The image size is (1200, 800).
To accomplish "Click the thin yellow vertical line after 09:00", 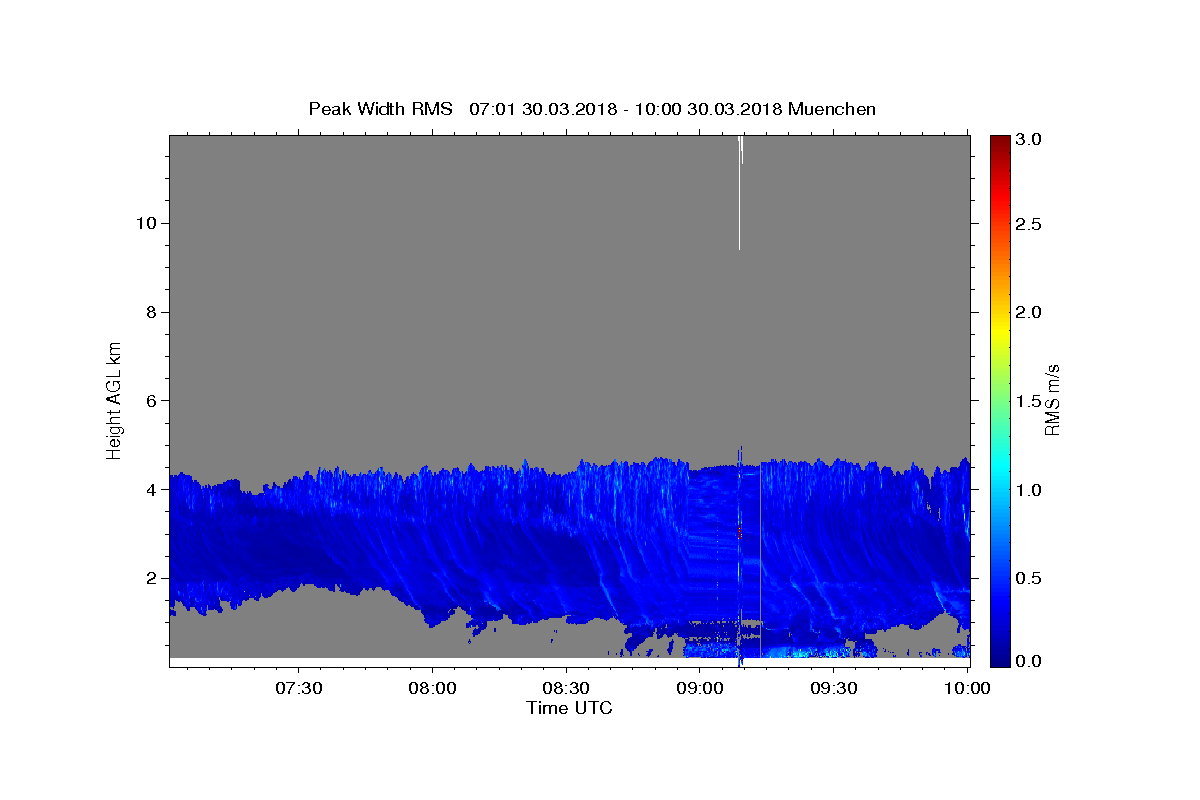I will (x=761, y=560).
